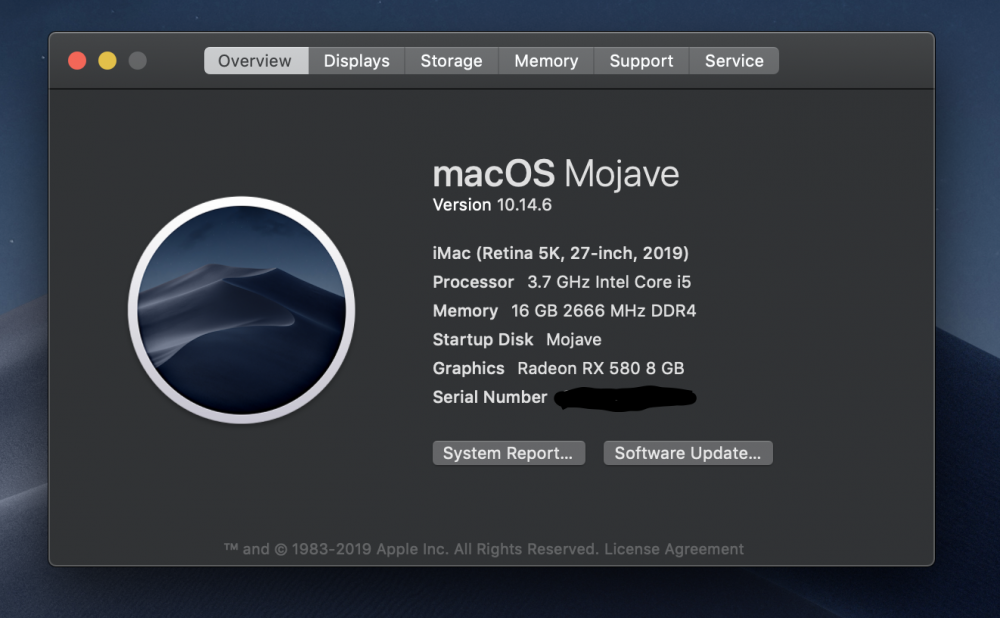The image size is (1000, 618).
Task: Click the 3.7 GHz Intel Core i5 value
Action: coord(609,282)
